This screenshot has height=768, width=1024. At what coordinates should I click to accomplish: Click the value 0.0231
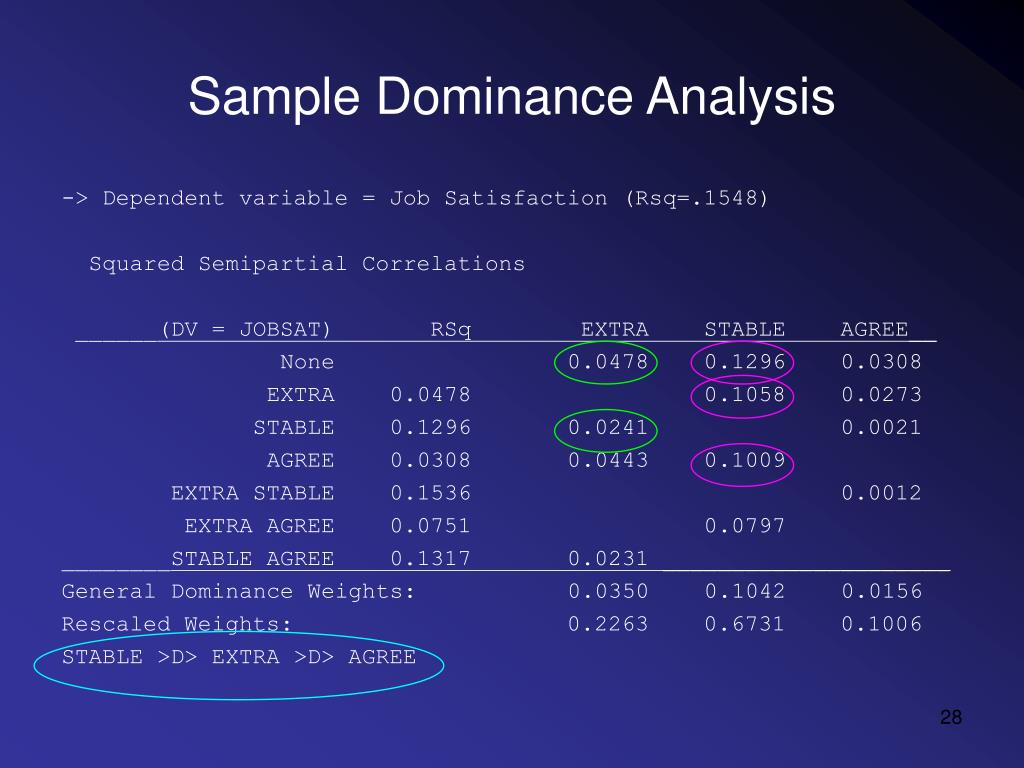[x=608, y=558]
